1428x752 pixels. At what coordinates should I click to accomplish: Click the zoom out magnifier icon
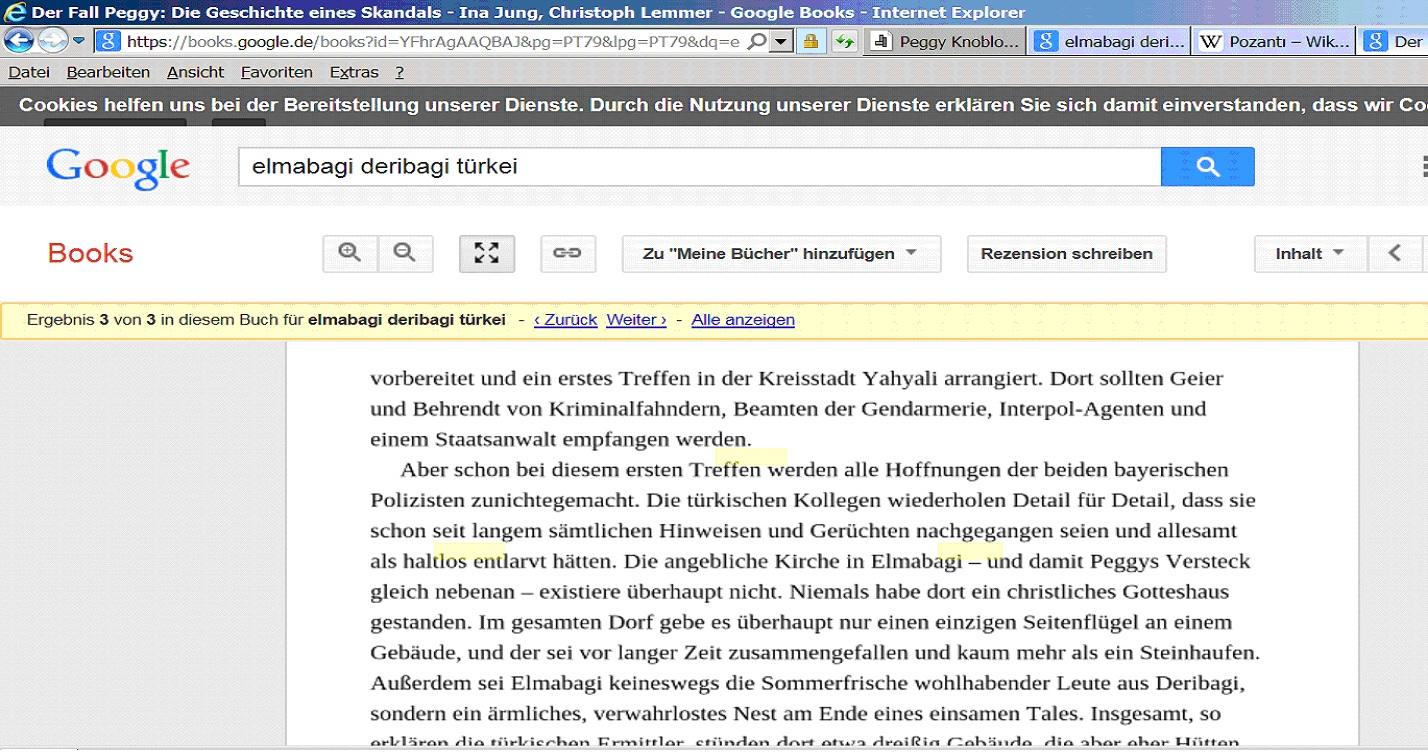pyautogui.click(x=405, y=253)
